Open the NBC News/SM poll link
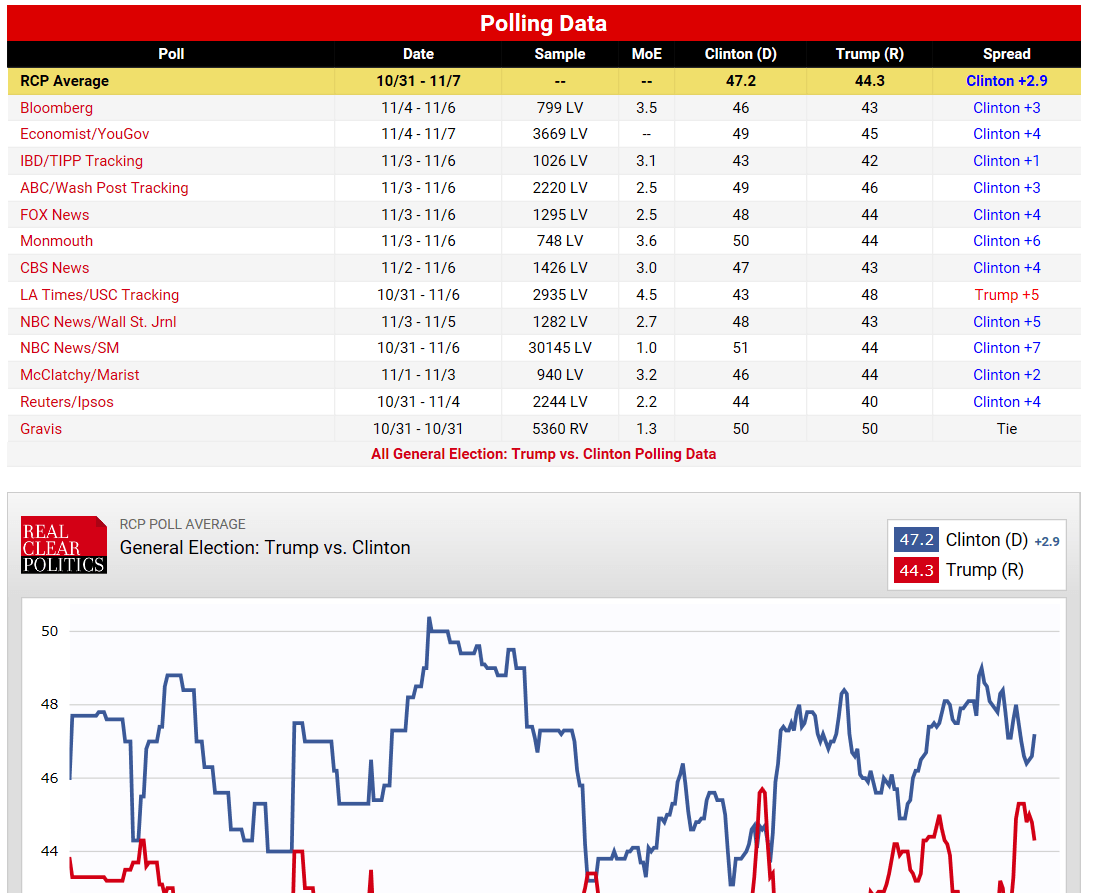The width and height of the screenshot is (1093, 893). pos(70,348)
